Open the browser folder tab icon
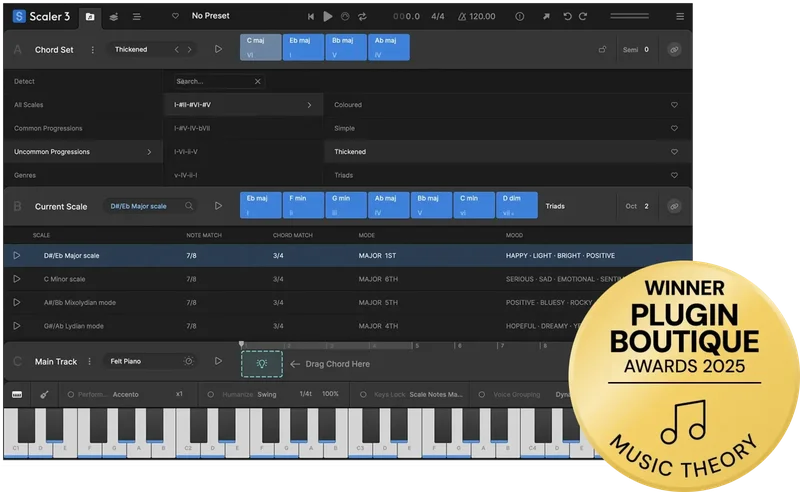The image size is (800, 492). tap(90, 17)
